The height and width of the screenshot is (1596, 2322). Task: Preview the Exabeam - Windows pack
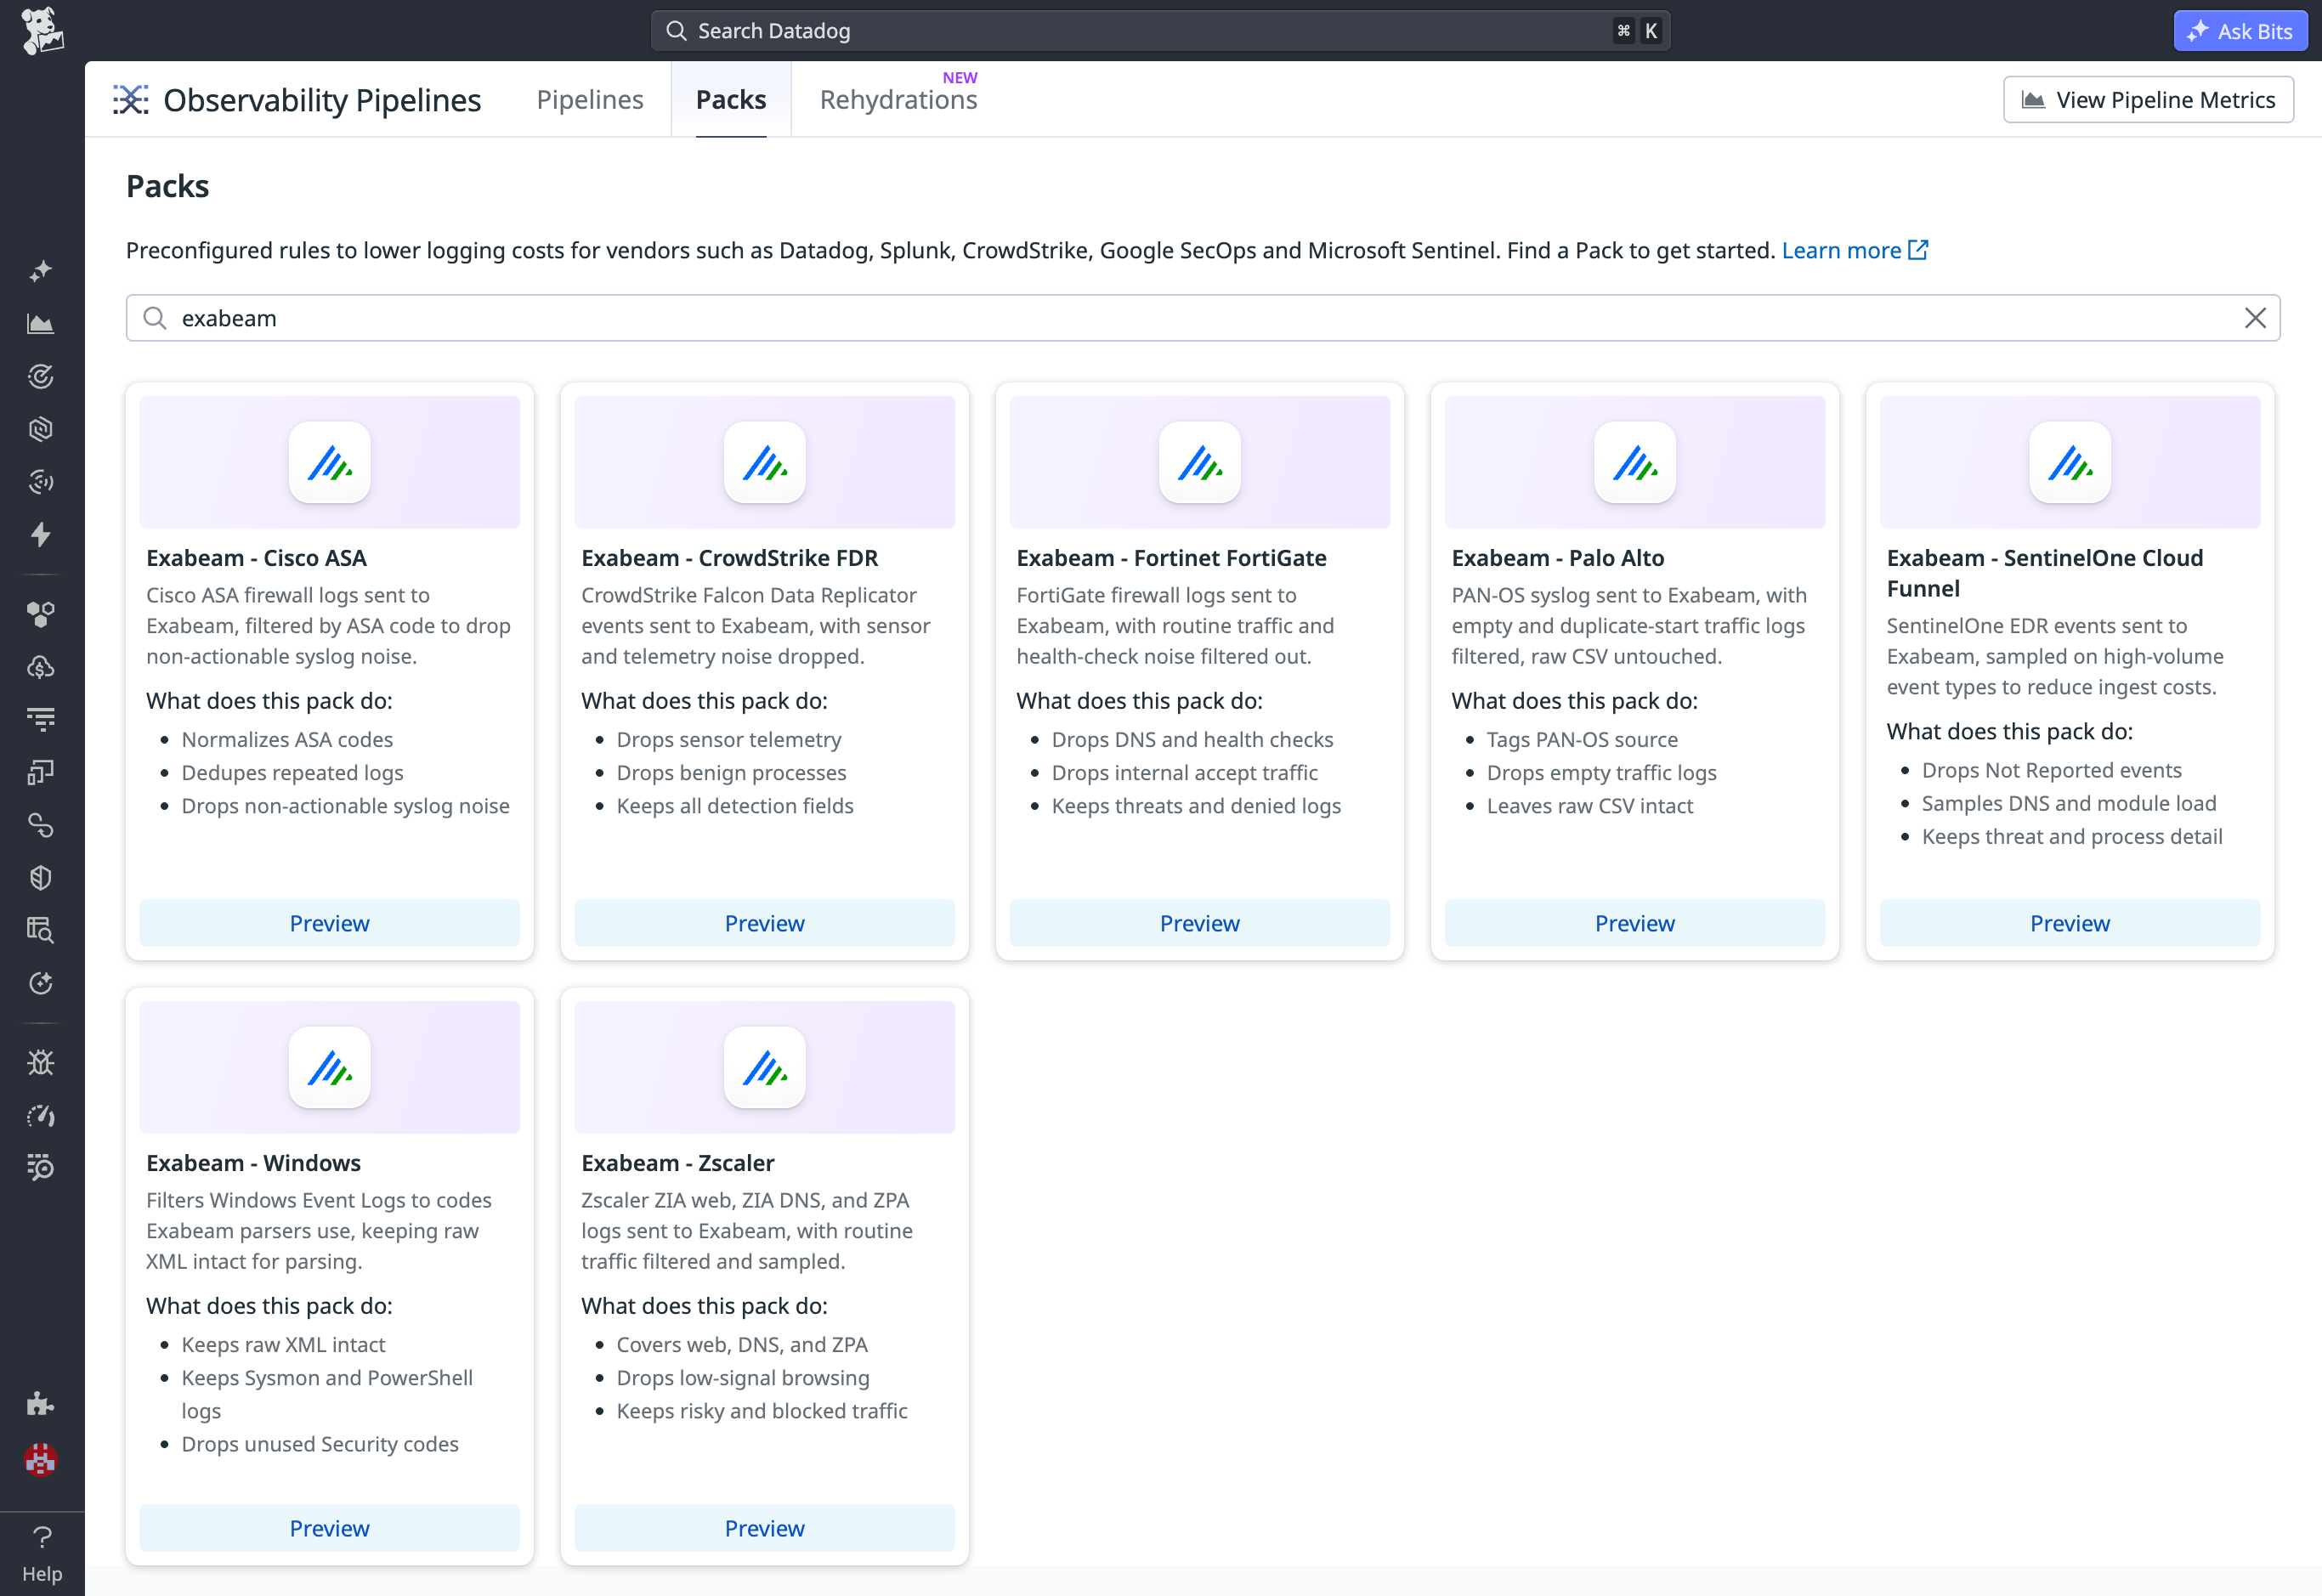(329, 1528)
